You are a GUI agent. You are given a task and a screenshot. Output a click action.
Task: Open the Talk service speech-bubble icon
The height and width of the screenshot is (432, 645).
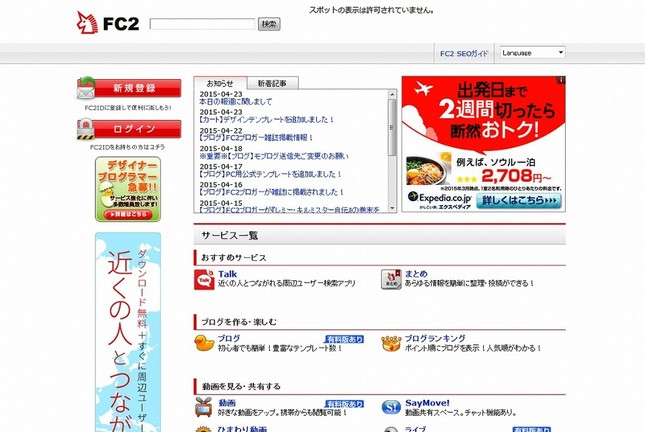[x=204, y=279]
